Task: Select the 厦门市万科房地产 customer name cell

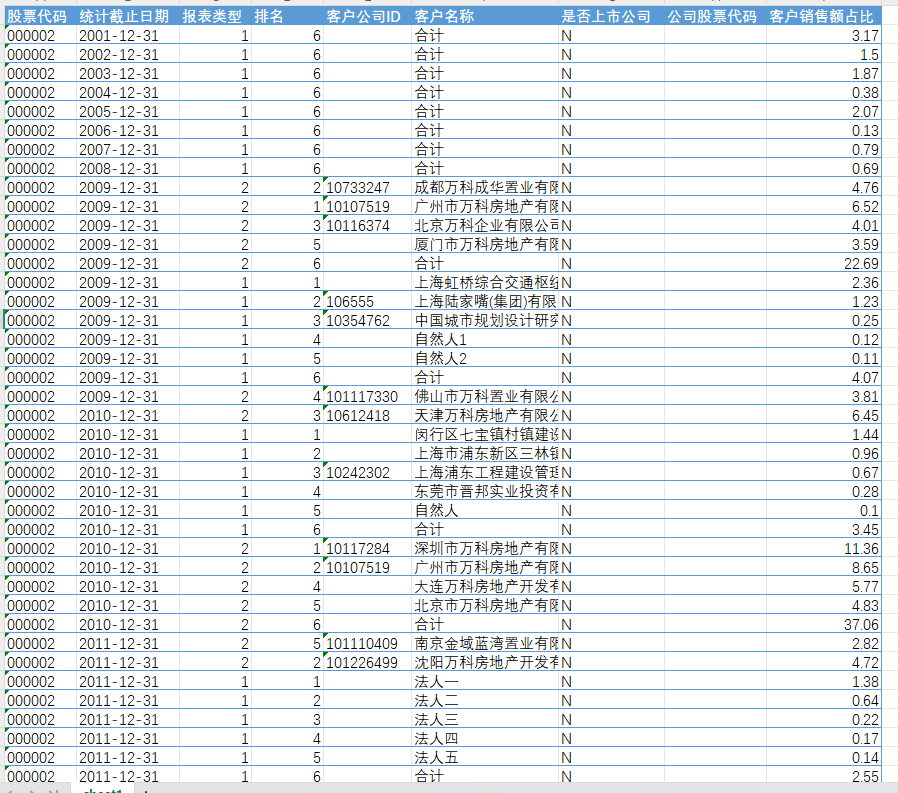Action: (485, 244)
